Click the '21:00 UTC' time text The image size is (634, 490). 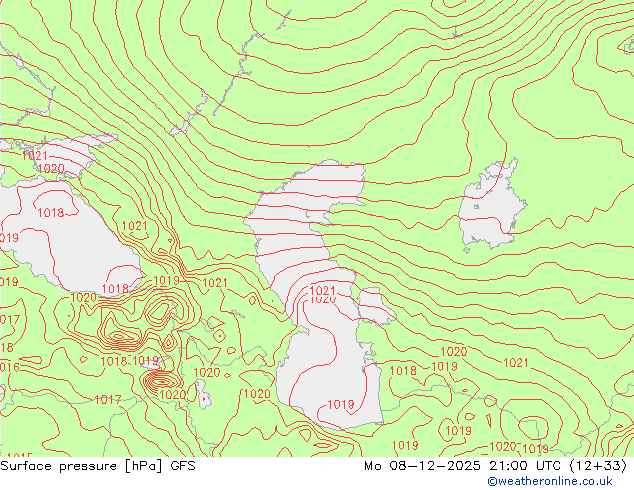pyautogui.click(x=525, y=466)
